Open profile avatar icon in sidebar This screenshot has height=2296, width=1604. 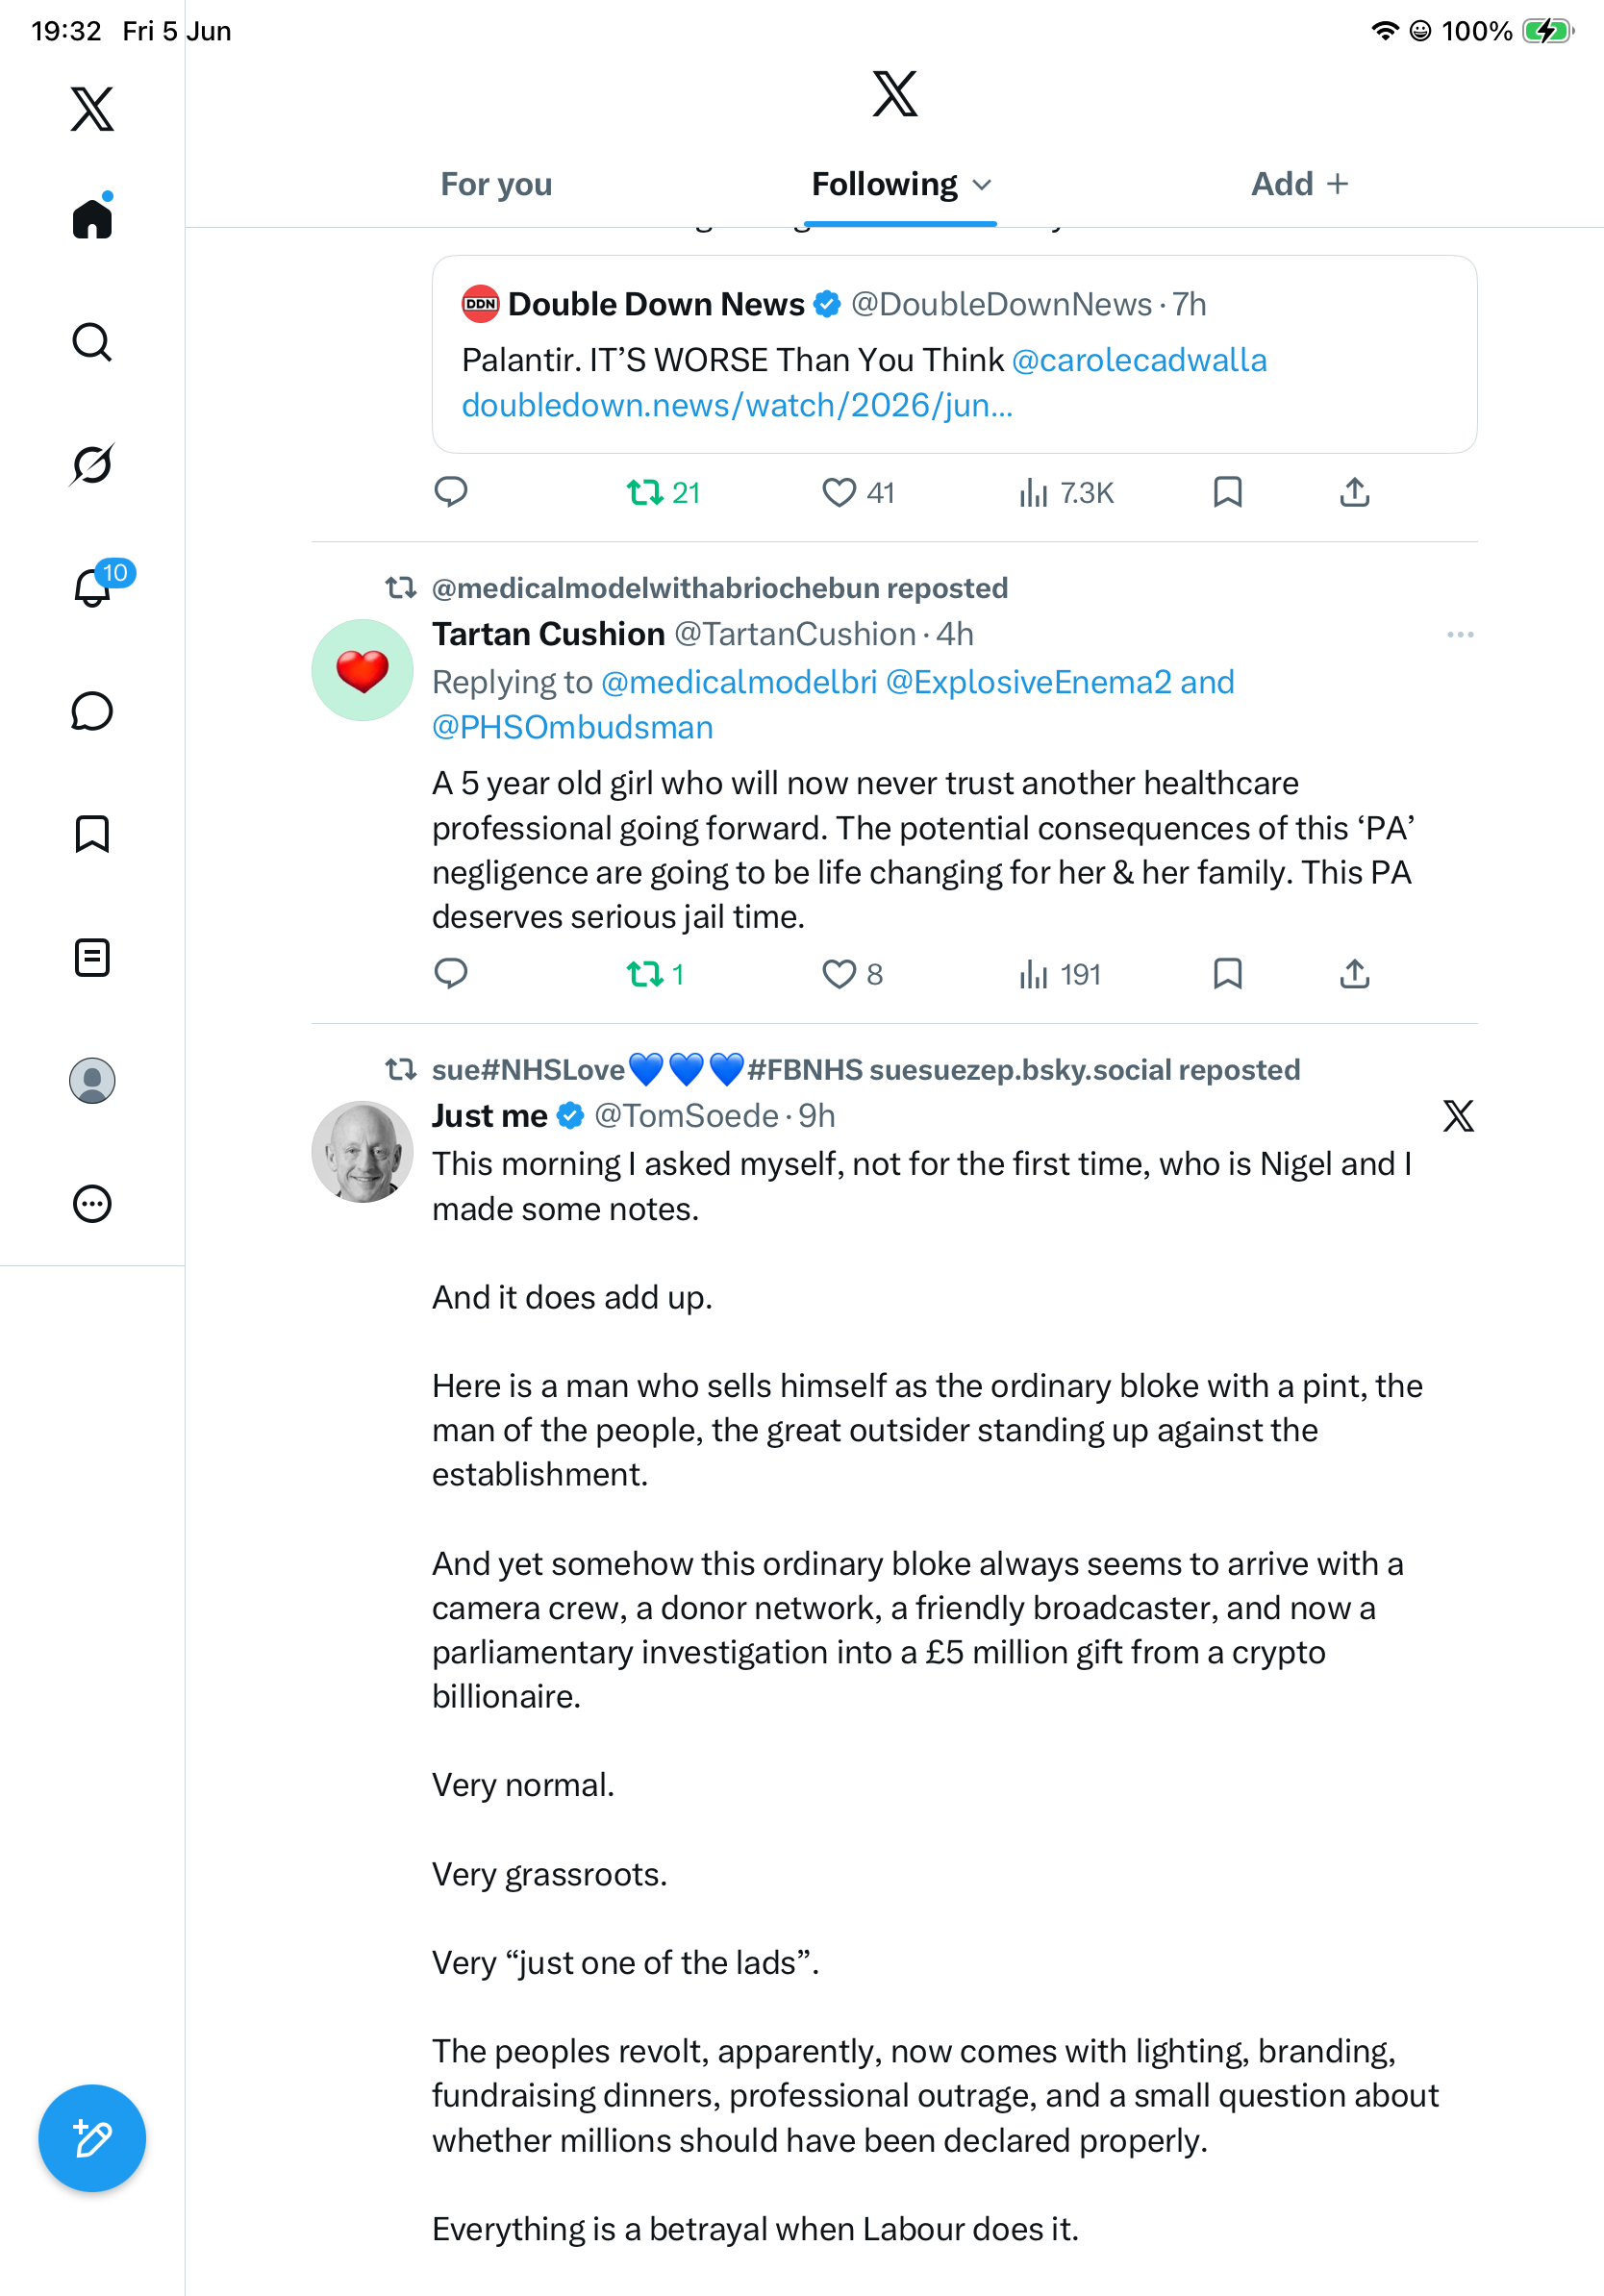pyautogui.click(x=92, y=1081)
